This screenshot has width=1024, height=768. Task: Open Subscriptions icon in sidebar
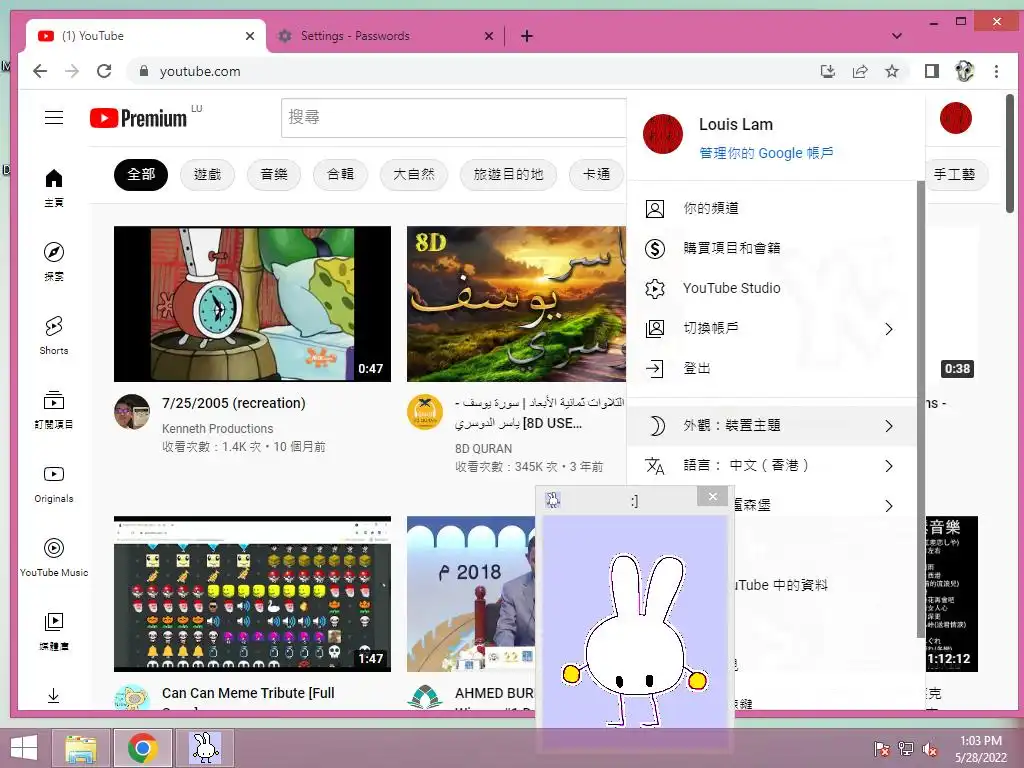point(54,400)
